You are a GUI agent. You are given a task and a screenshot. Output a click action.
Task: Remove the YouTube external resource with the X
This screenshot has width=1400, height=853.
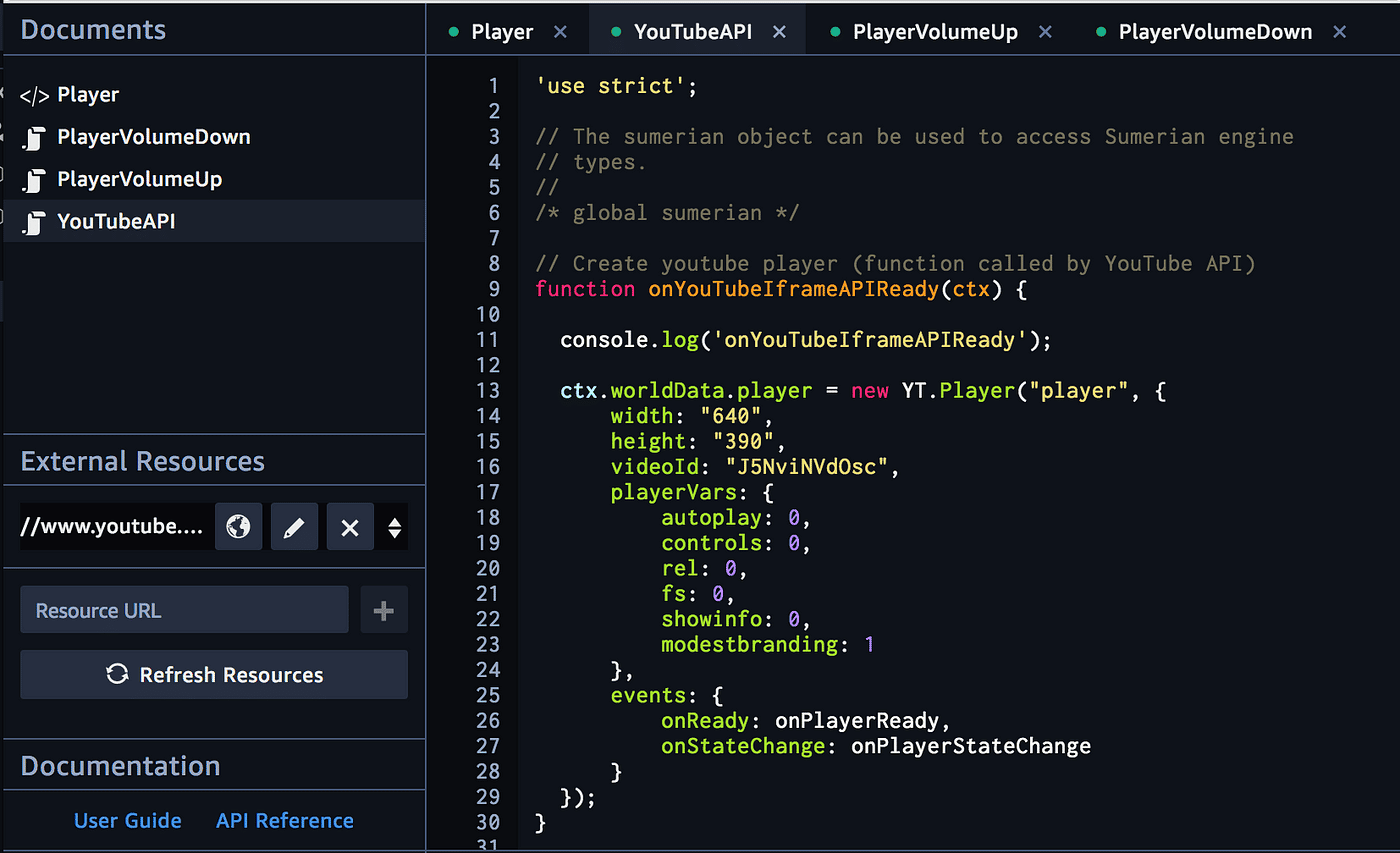(350, 527)
